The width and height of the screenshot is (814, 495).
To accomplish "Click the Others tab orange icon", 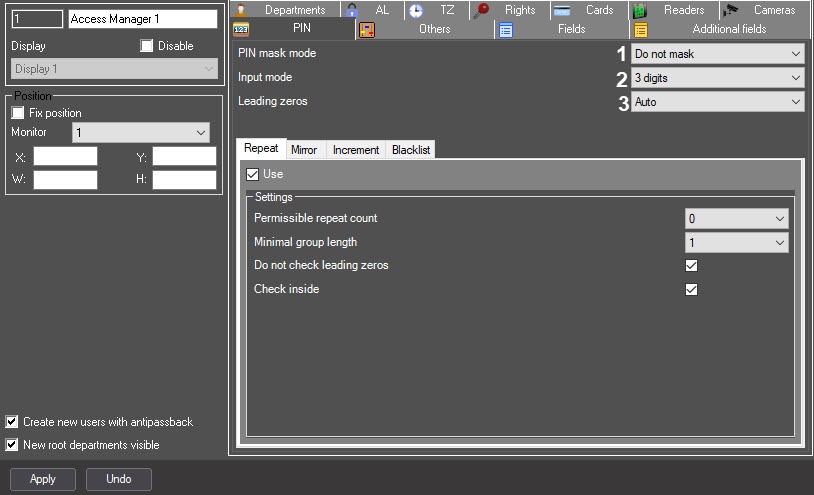I will [367, 30].
